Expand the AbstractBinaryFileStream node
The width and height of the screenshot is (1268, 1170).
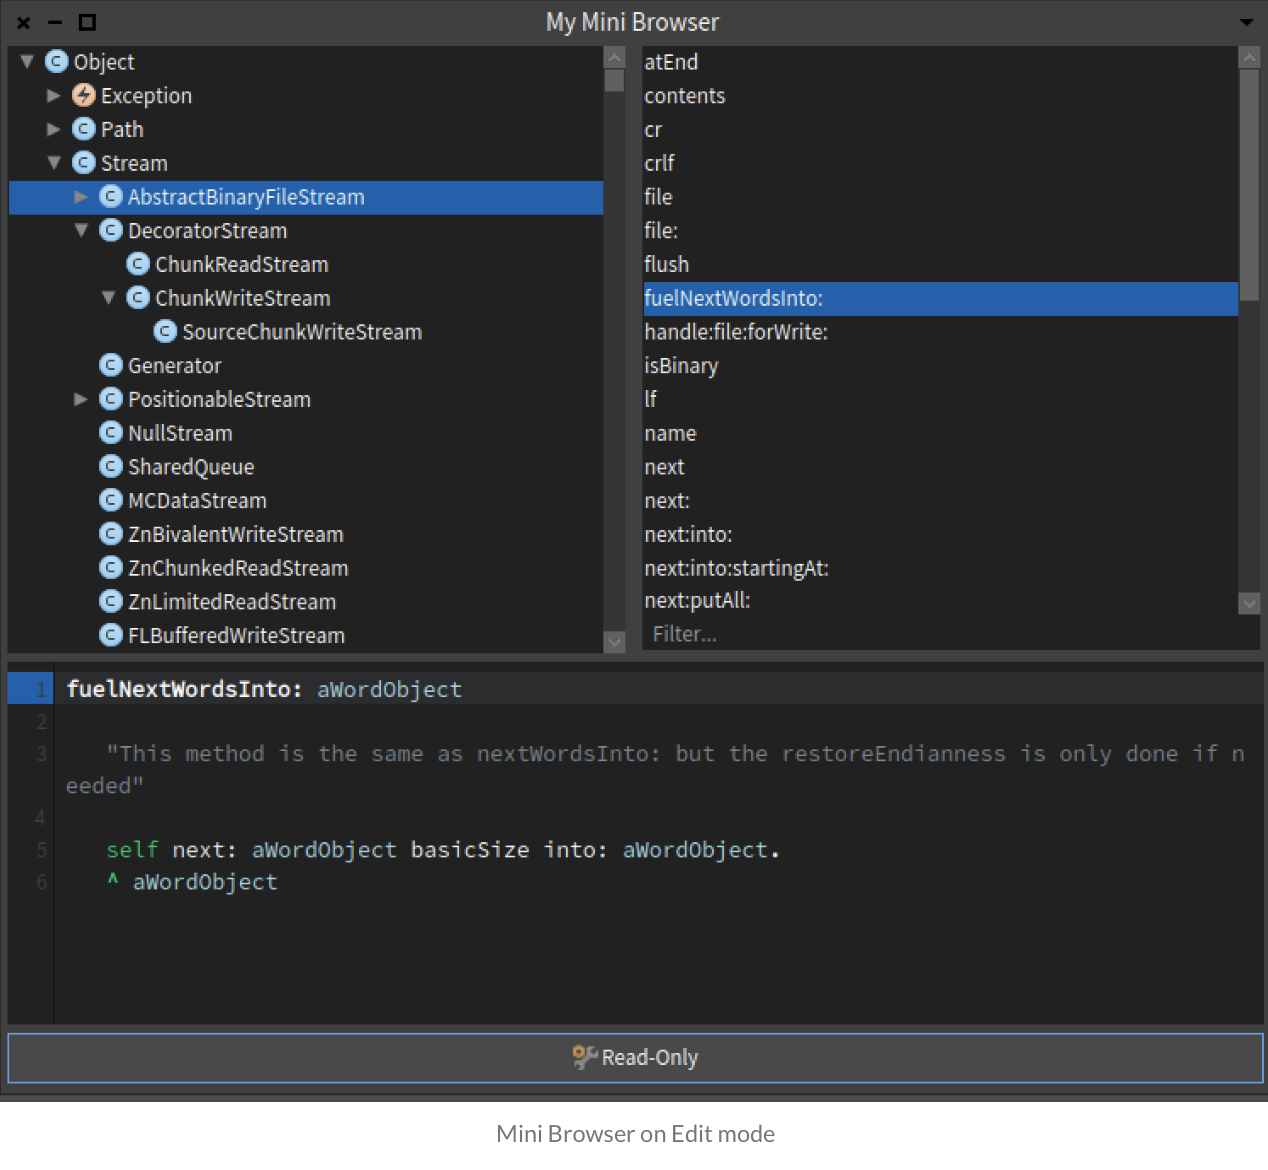[81, 197]
